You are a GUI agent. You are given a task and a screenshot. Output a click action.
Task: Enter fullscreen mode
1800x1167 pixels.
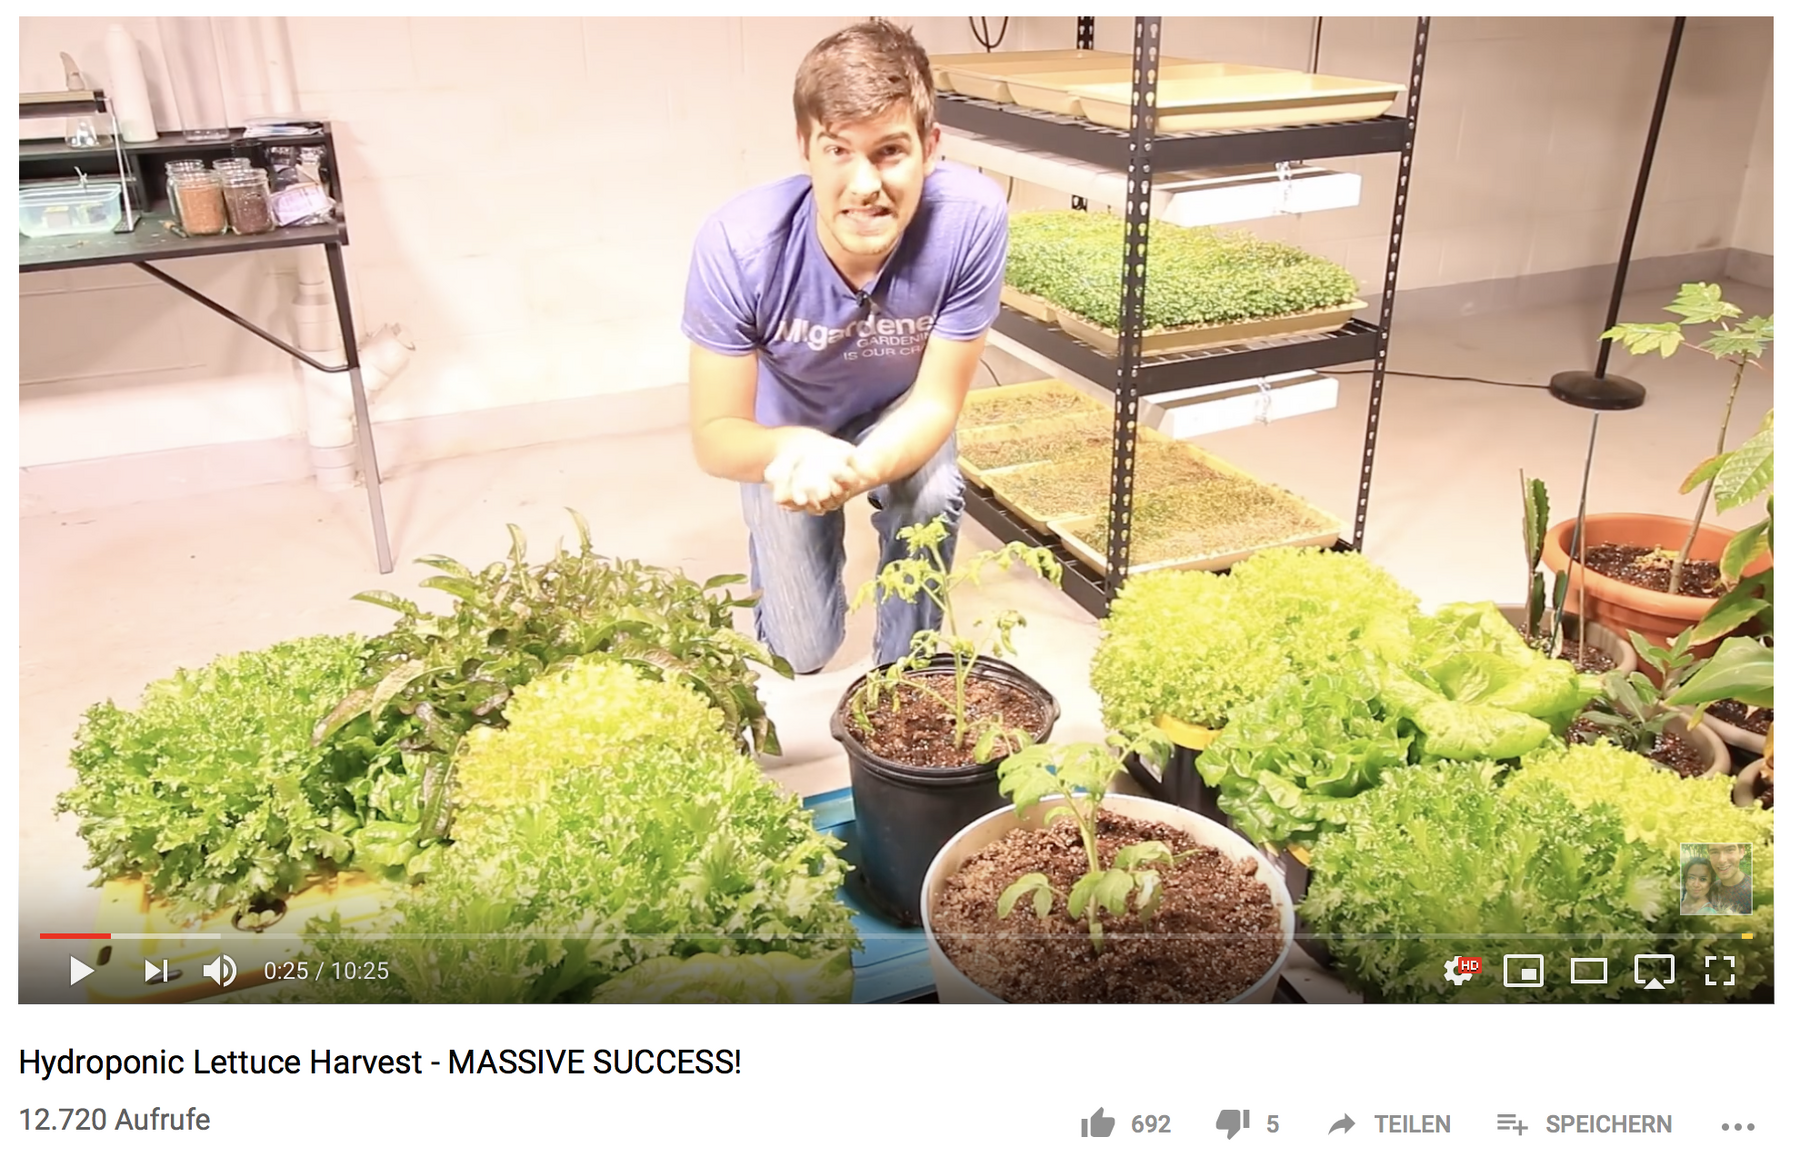pos(1719,970)
